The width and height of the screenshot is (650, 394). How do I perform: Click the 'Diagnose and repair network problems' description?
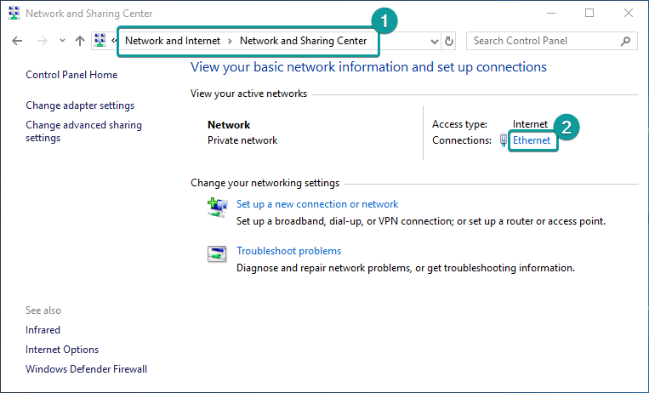point(405,268)
